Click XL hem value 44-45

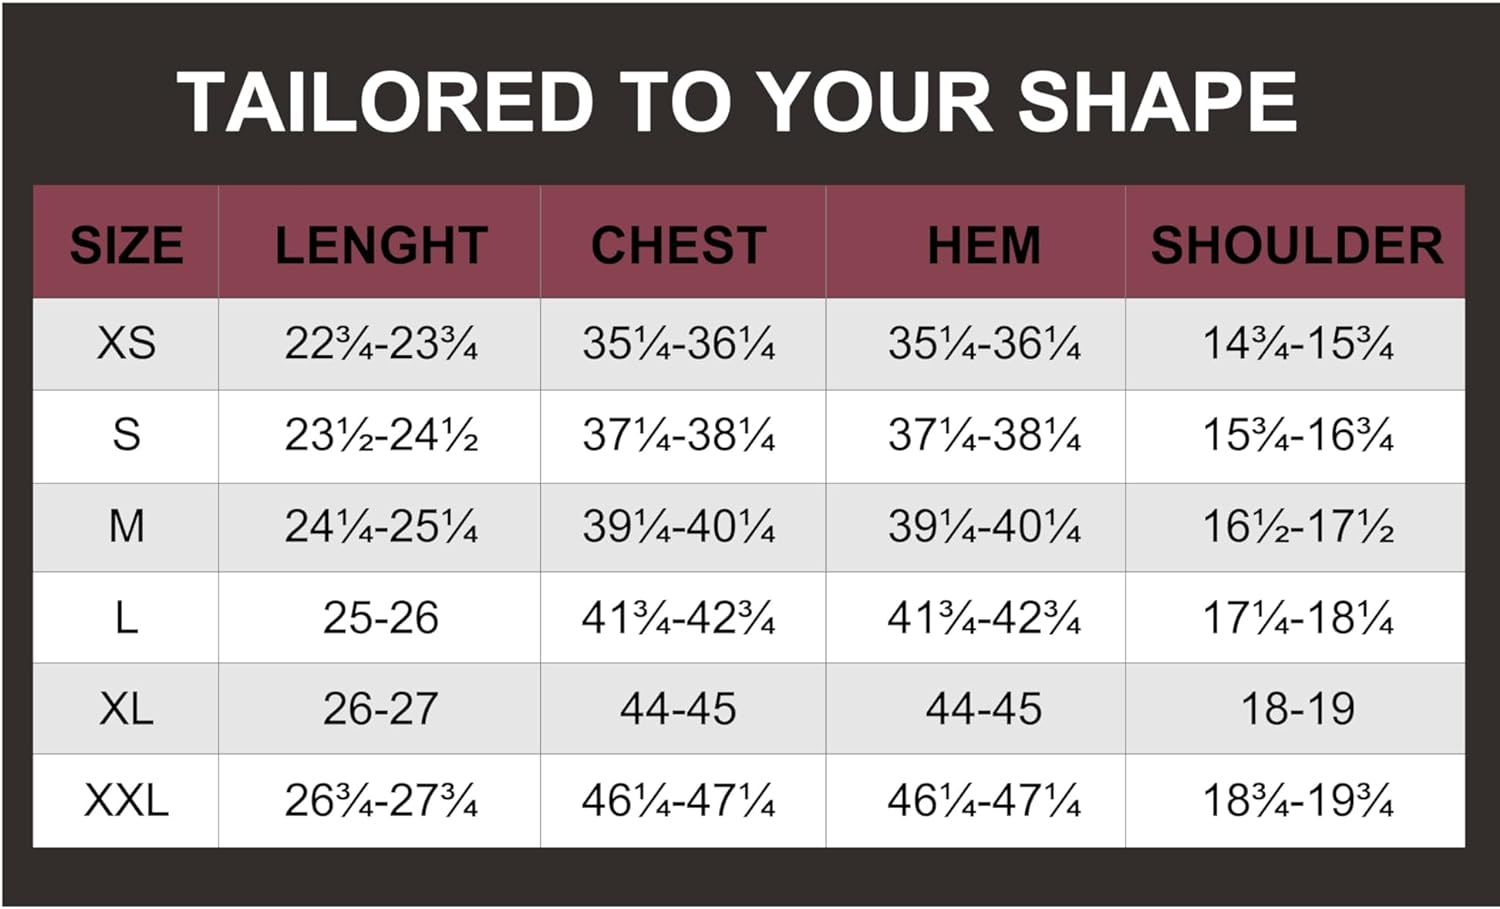984,709
